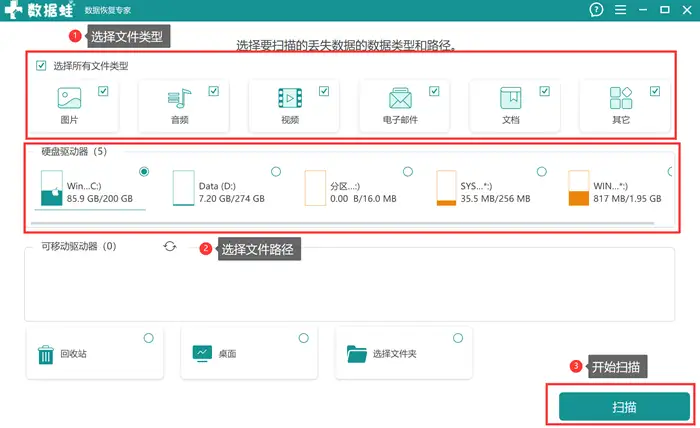This screenshot has height=428, width=700.
Task: Click the 数据恢复专家 title text
Action: (x=108, y=10)
